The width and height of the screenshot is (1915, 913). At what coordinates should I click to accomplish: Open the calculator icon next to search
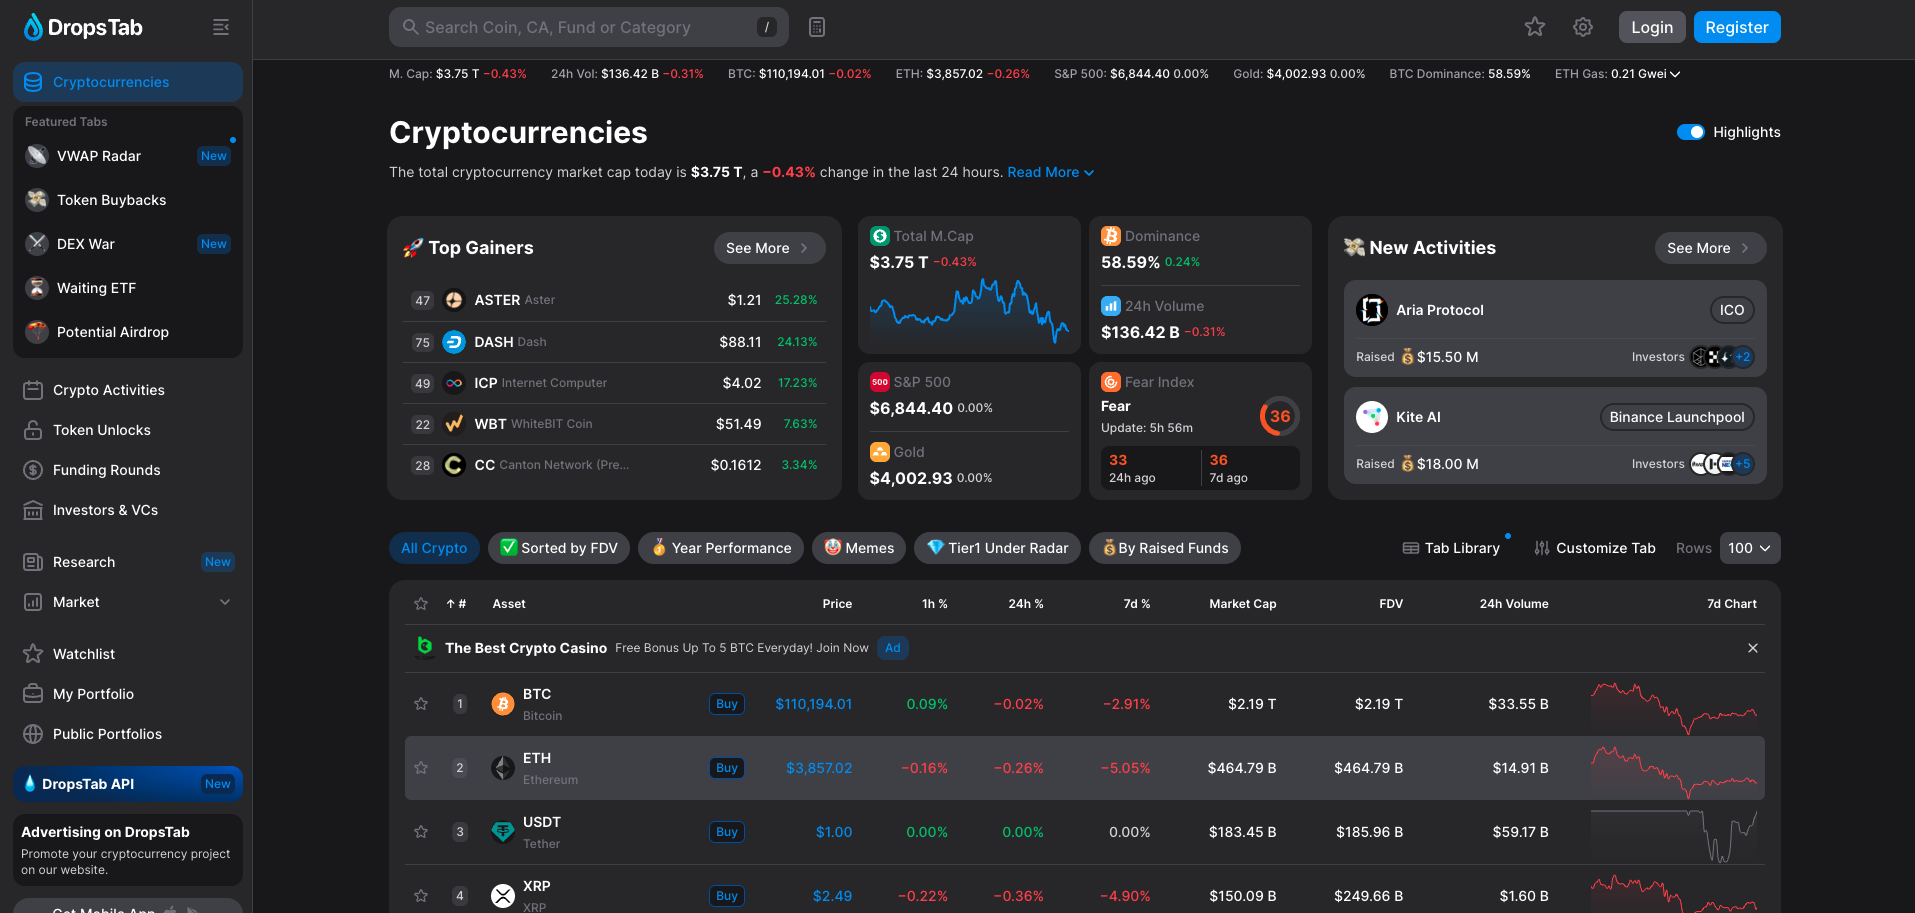[817, 27]
